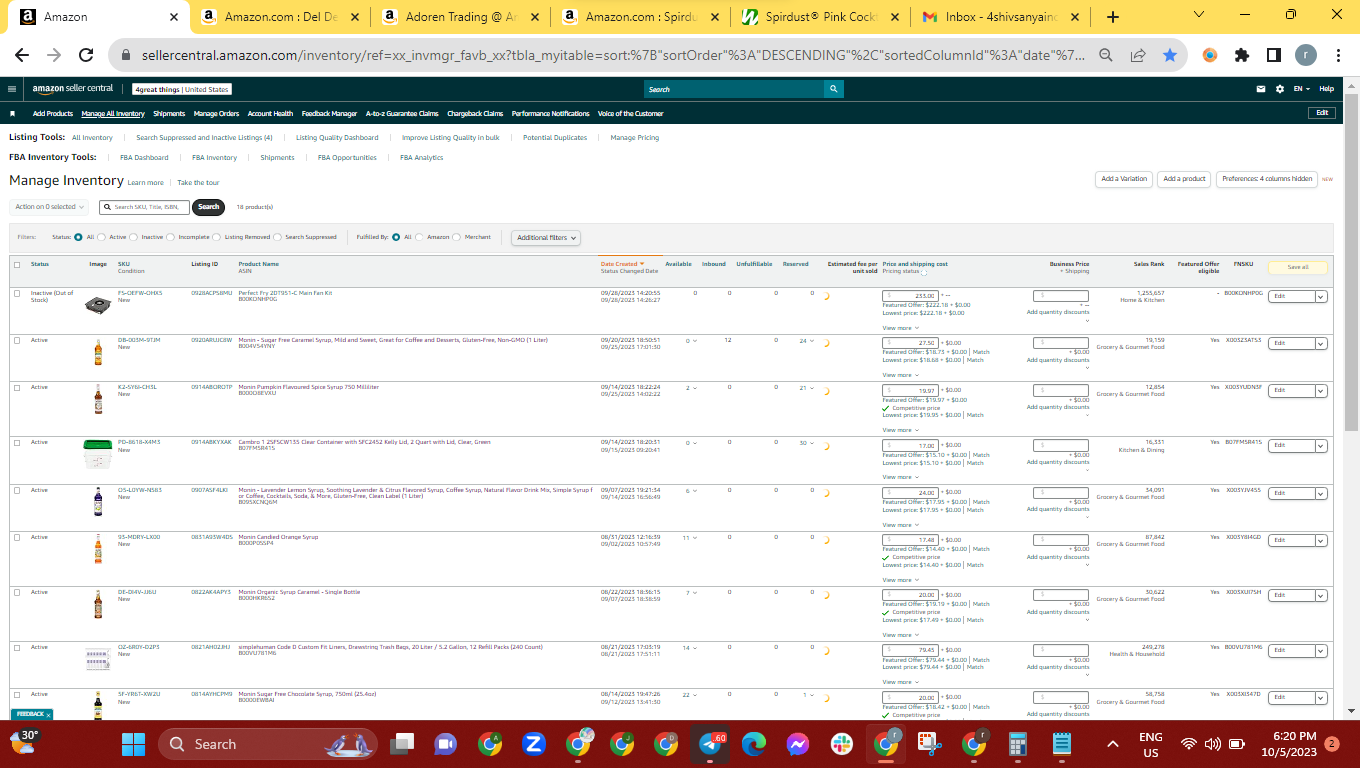Open Manage Orders in the nav menu
1360x768 pixels.
[x=216, y=114]
